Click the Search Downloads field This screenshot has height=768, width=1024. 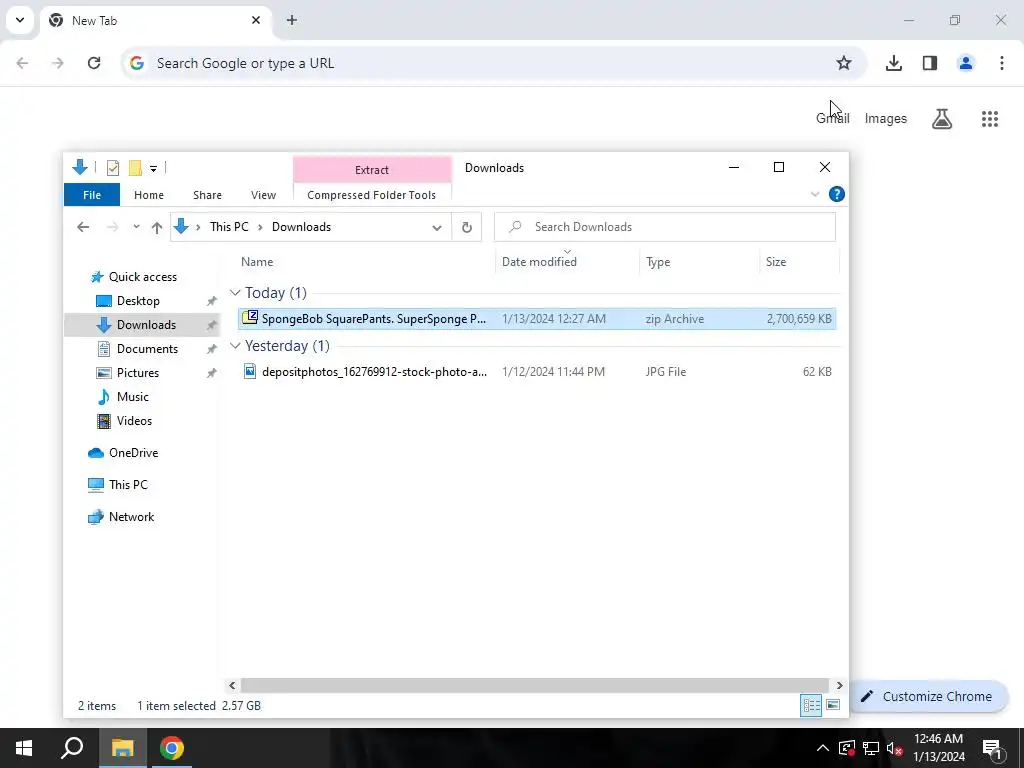pyautogui.click(x=665, y=227)
